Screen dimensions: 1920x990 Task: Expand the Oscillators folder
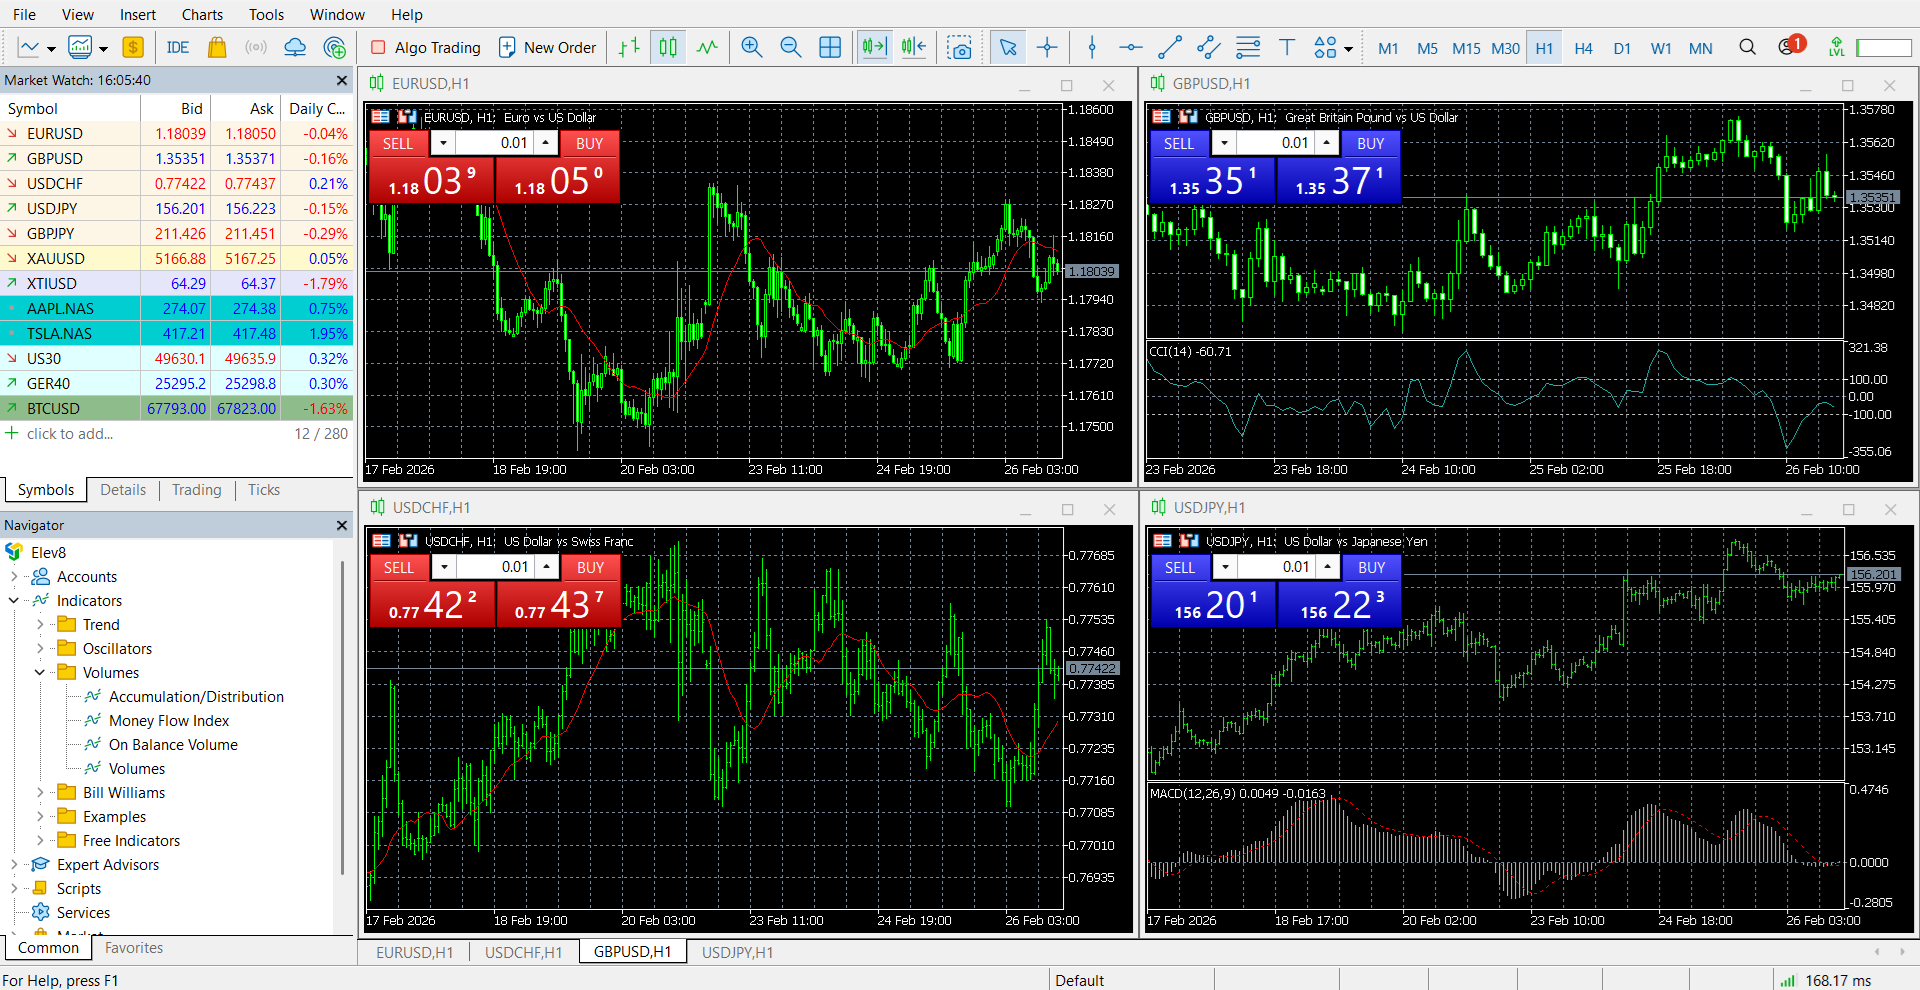[40, 649]
